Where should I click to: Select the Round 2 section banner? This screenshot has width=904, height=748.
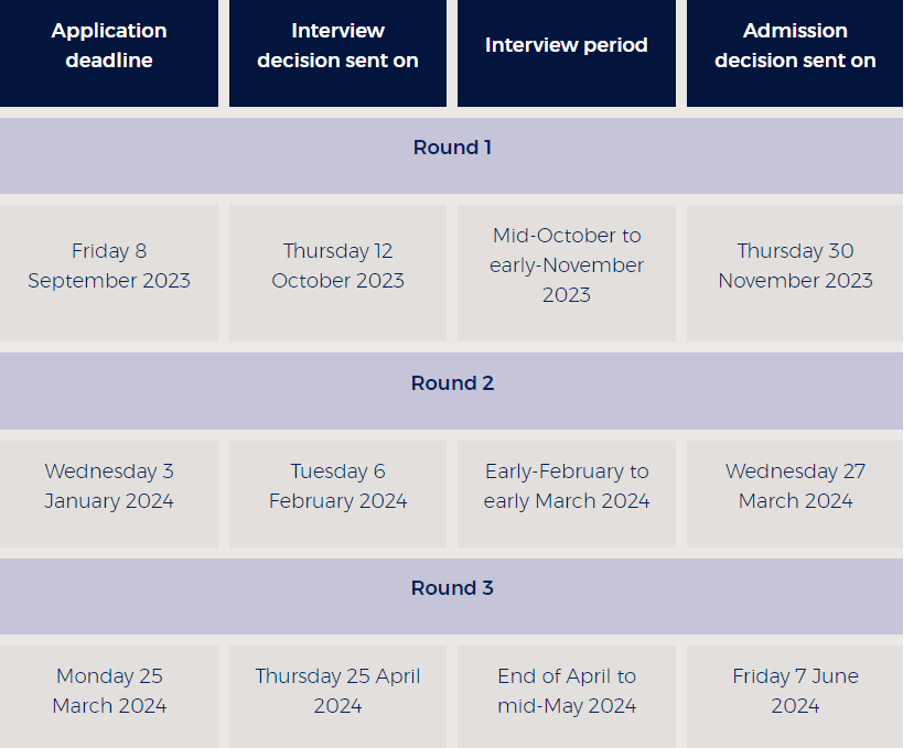[452, 384]
